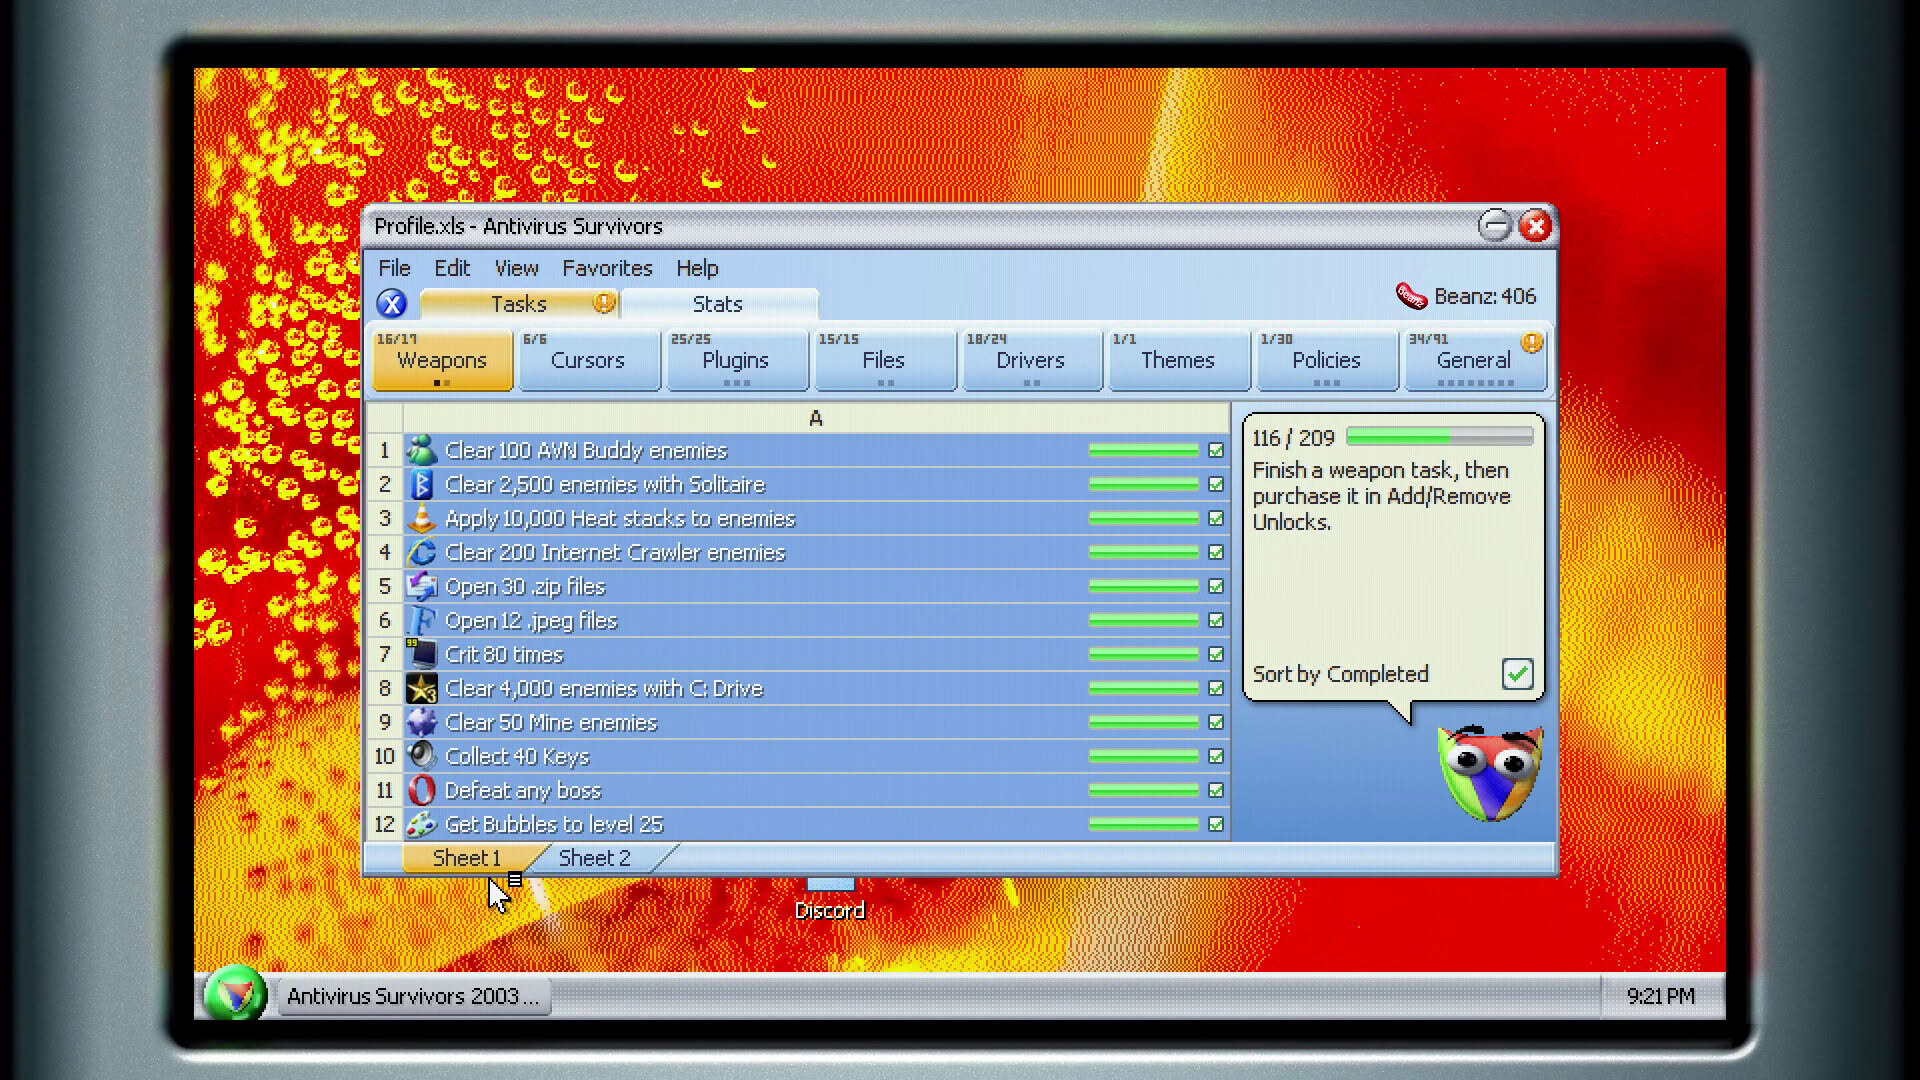1920x1080 pixels.
Task: Click the Bubbles paint icon in row 12
Action: (x=422, y=824)
